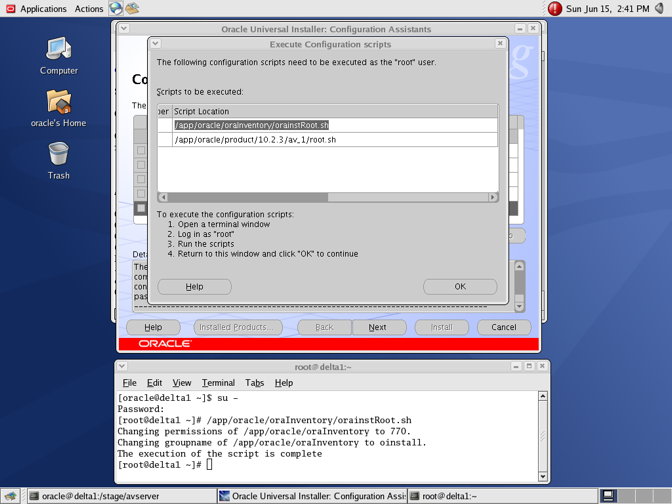Click the installer's Help button
The width and height of the screenshot is (672, 504).
click(153, 327)
